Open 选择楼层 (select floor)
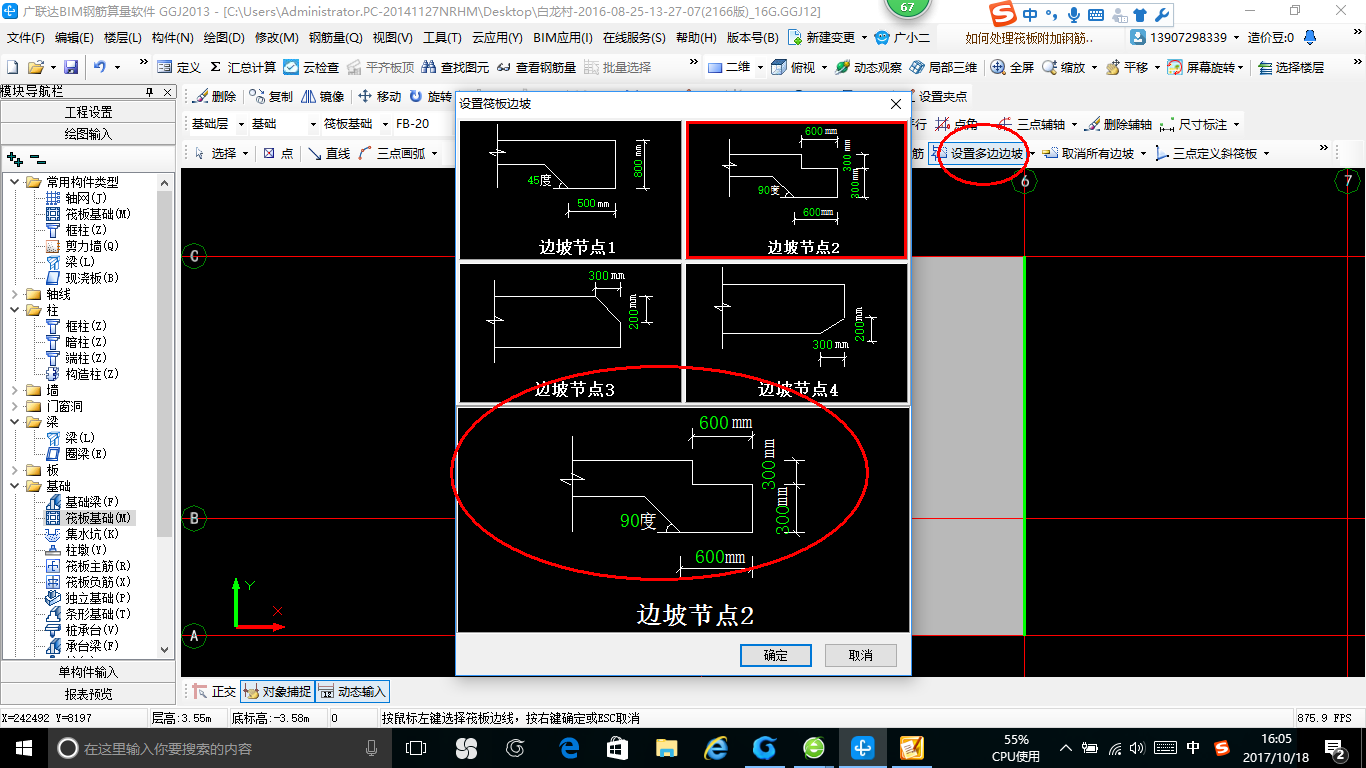 (x=1291, y=67)
